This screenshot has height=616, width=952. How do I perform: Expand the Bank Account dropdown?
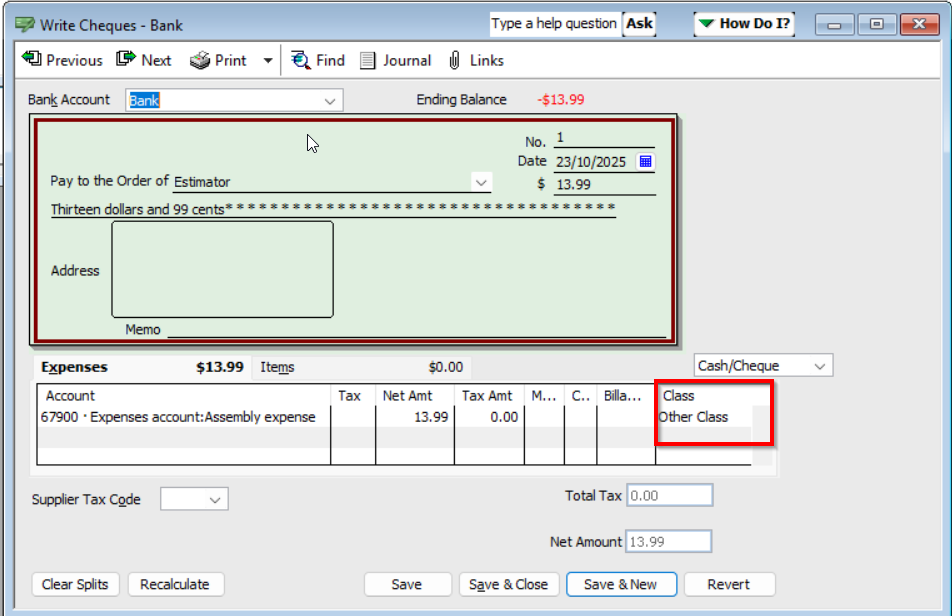[x=330, y=101]
